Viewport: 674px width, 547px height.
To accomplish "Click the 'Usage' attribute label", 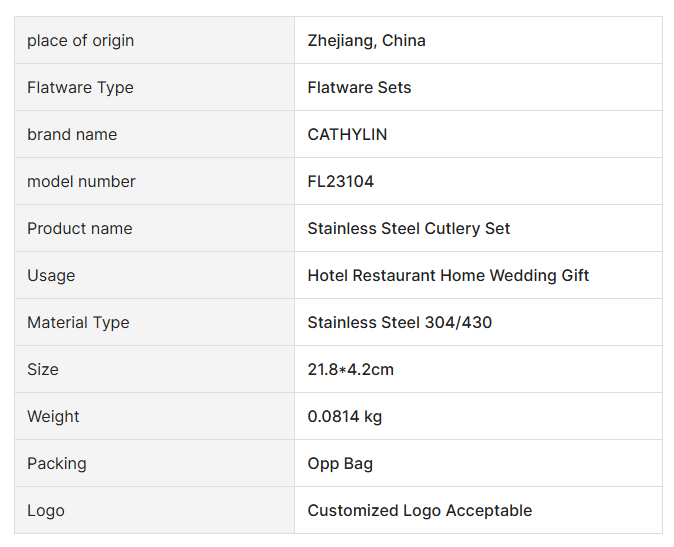I will tap(51, 276).
